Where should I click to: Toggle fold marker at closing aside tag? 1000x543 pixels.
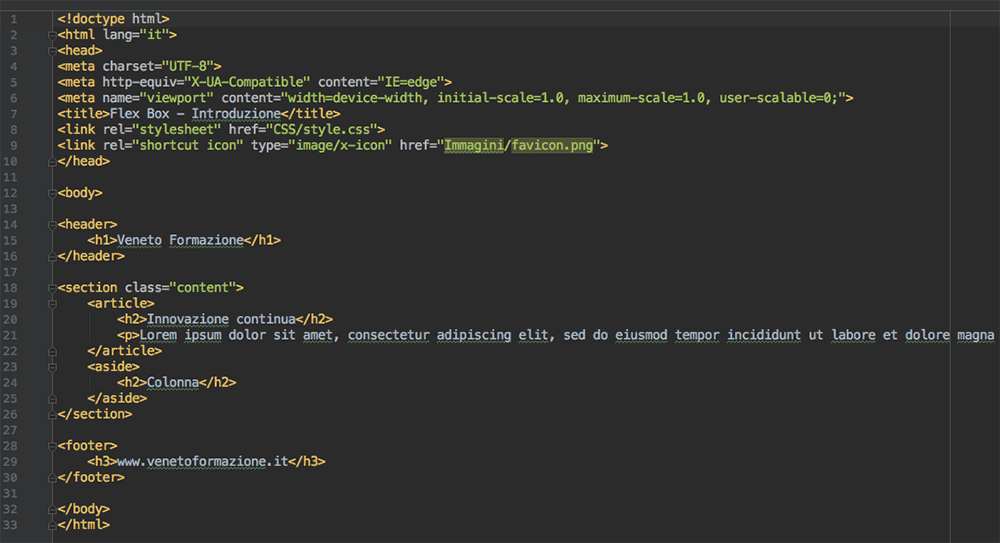point(52,399)
